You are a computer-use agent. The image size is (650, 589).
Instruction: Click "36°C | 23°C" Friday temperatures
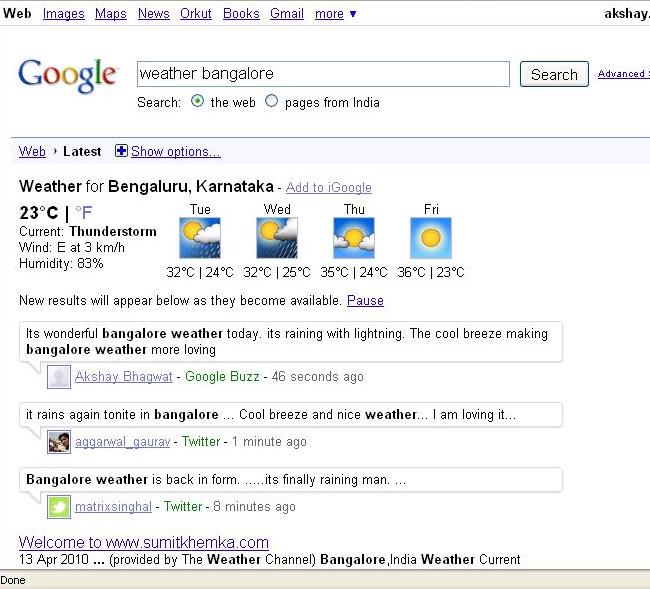click(x=431, y=273)
